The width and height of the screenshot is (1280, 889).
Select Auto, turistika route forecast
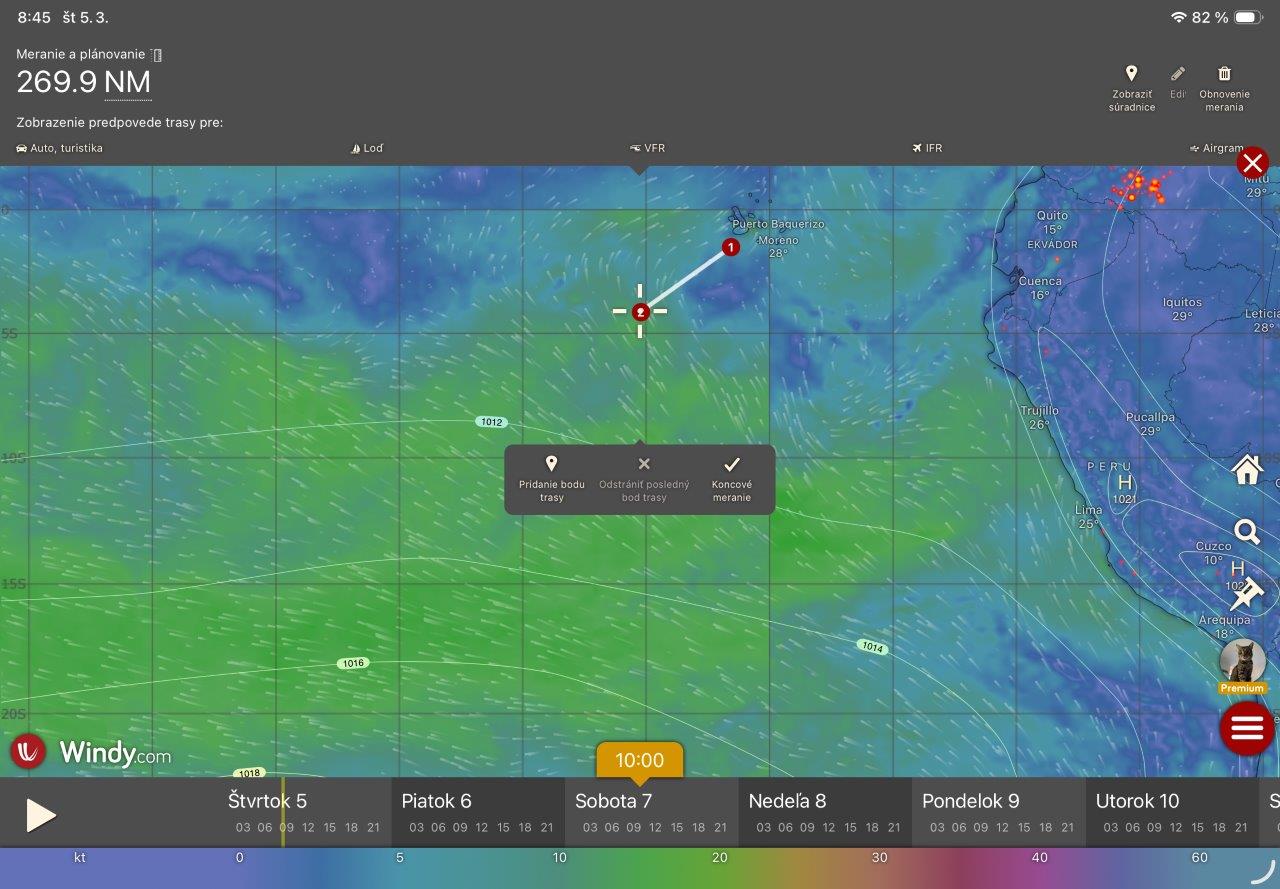click(x=60, y=148)
